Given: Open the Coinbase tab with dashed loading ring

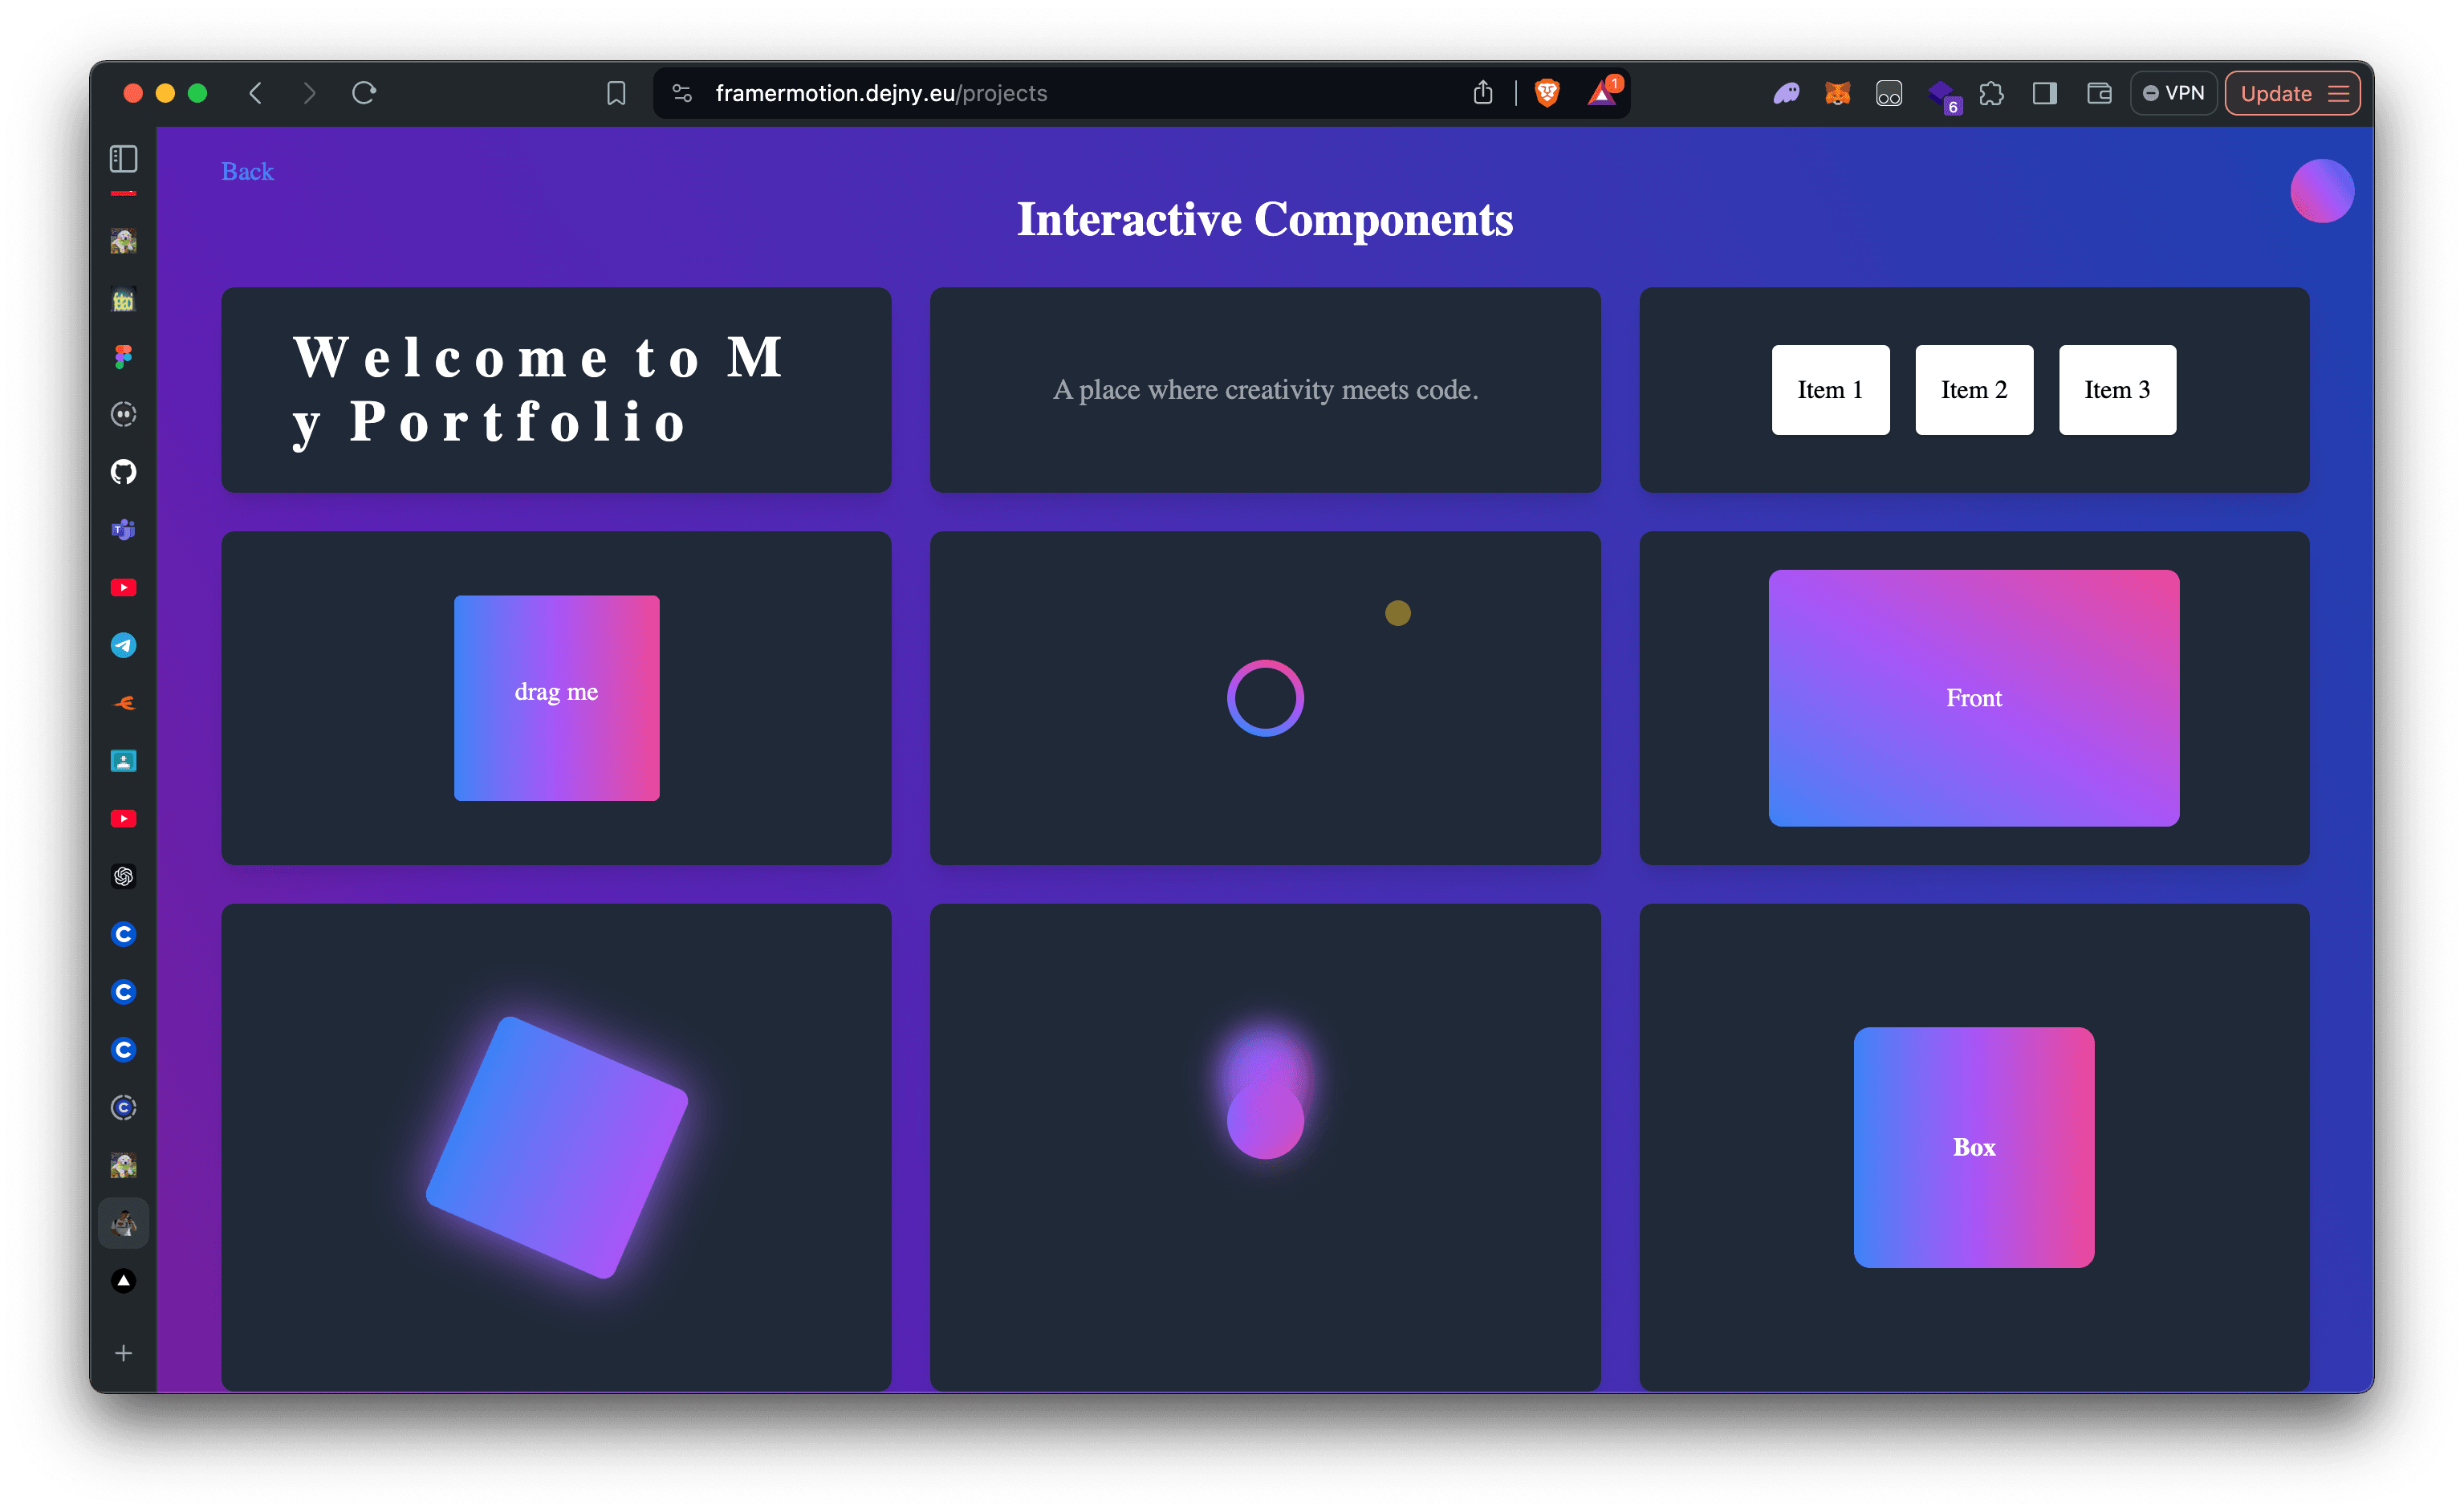Looking at the screenshot, I should click(123, 1107).
